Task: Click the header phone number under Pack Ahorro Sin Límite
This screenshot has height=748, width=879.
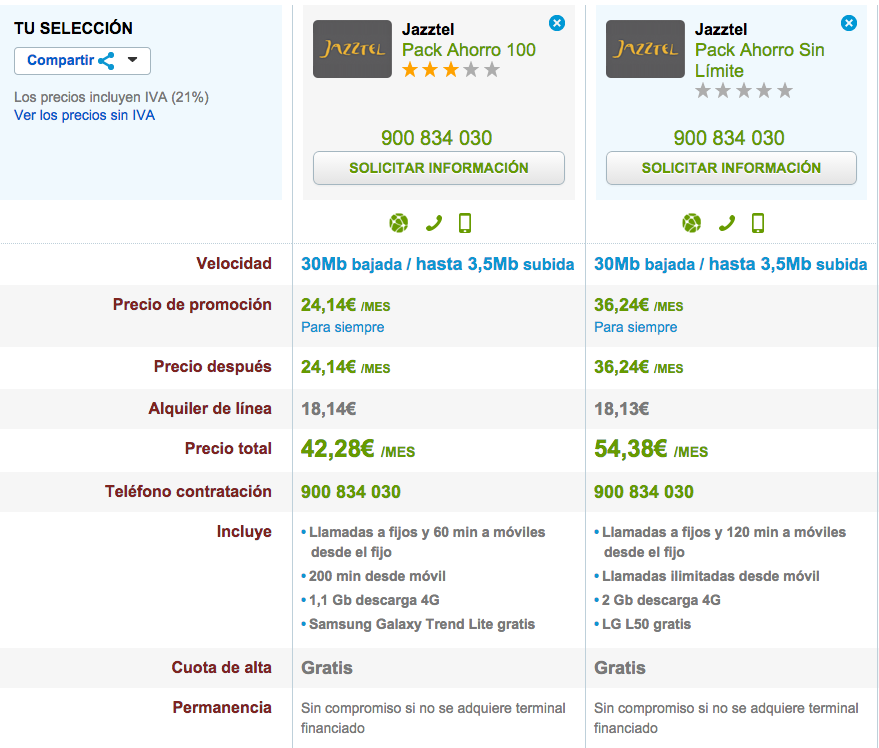Action: [729, 138]
